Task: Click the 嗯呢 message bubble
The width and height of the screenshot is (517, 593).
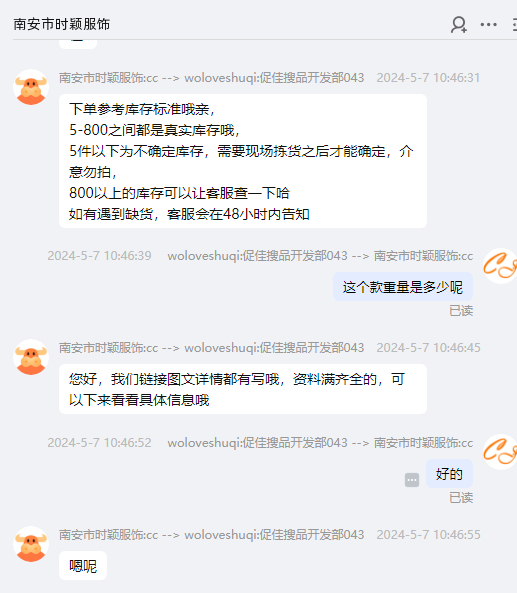Action: (x=83, y=565)
